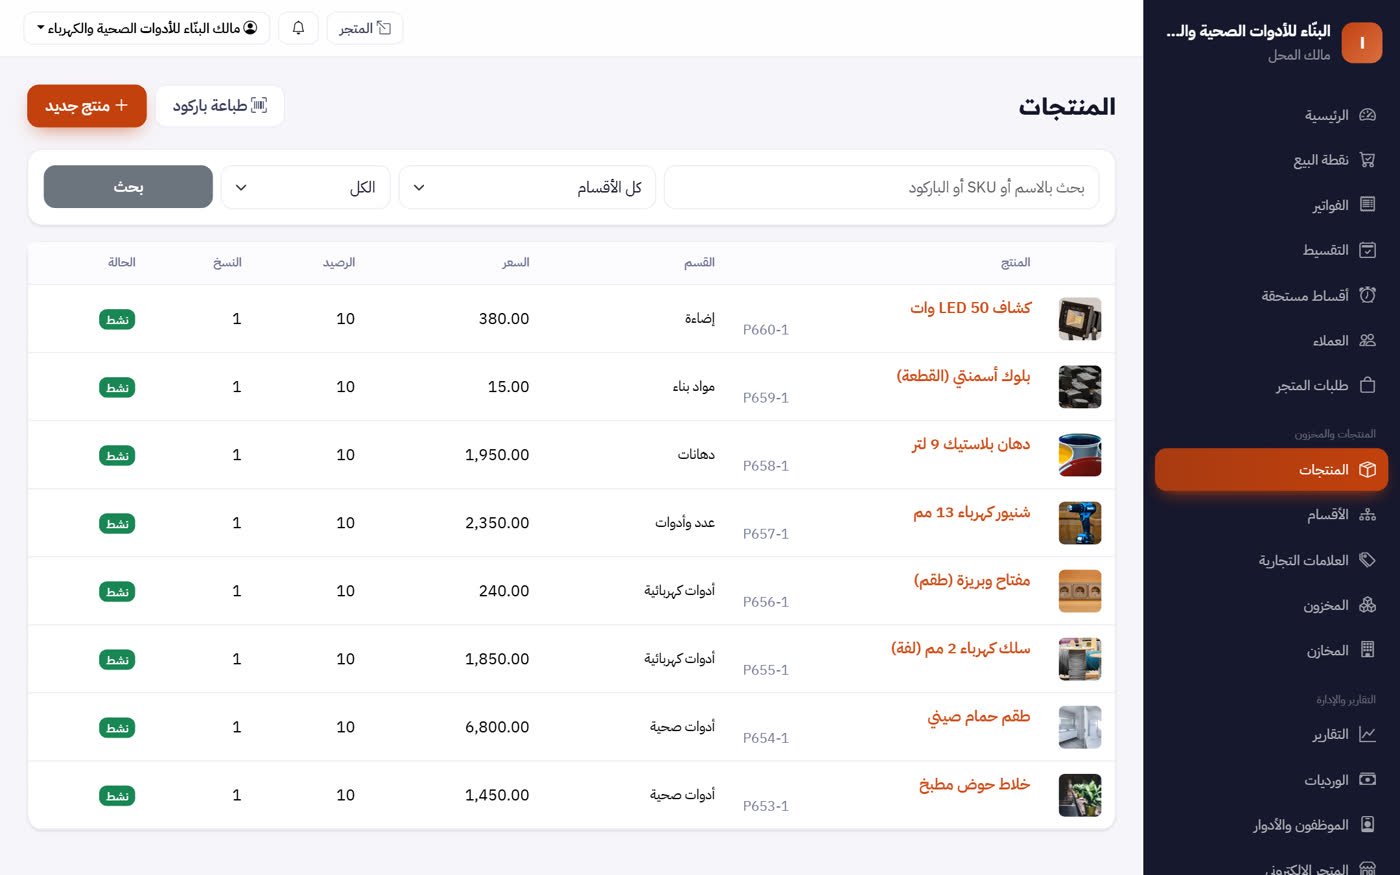
Task: Open product link دهان بلاستيك 9 لتر
Action: (970, 444)
